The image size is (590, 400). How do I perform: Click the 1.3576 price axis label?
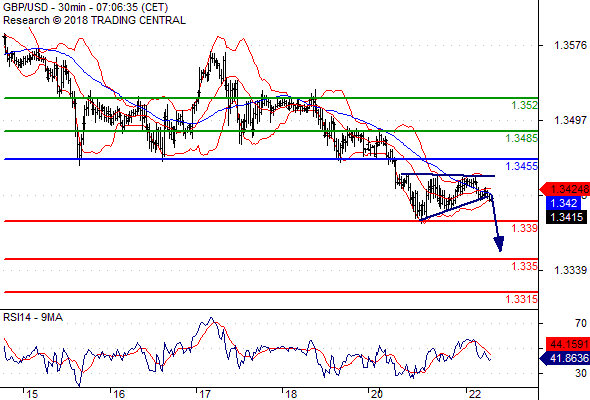pyautogui.click(x=570, y=46)
